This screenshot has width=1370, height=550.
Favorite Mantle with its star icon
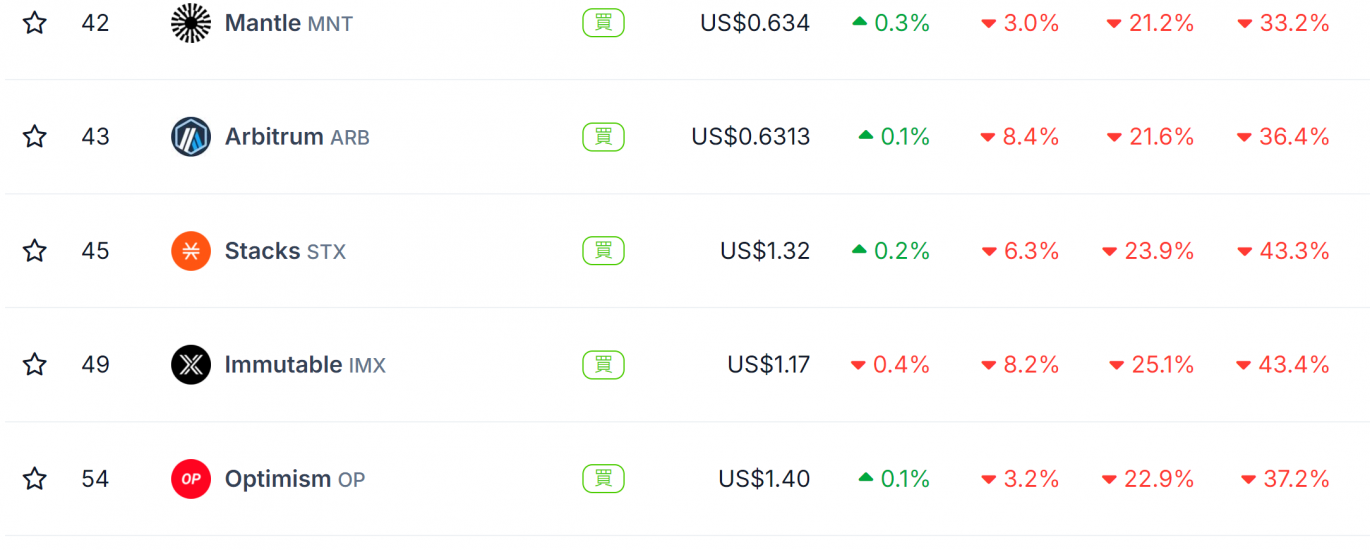35,23
